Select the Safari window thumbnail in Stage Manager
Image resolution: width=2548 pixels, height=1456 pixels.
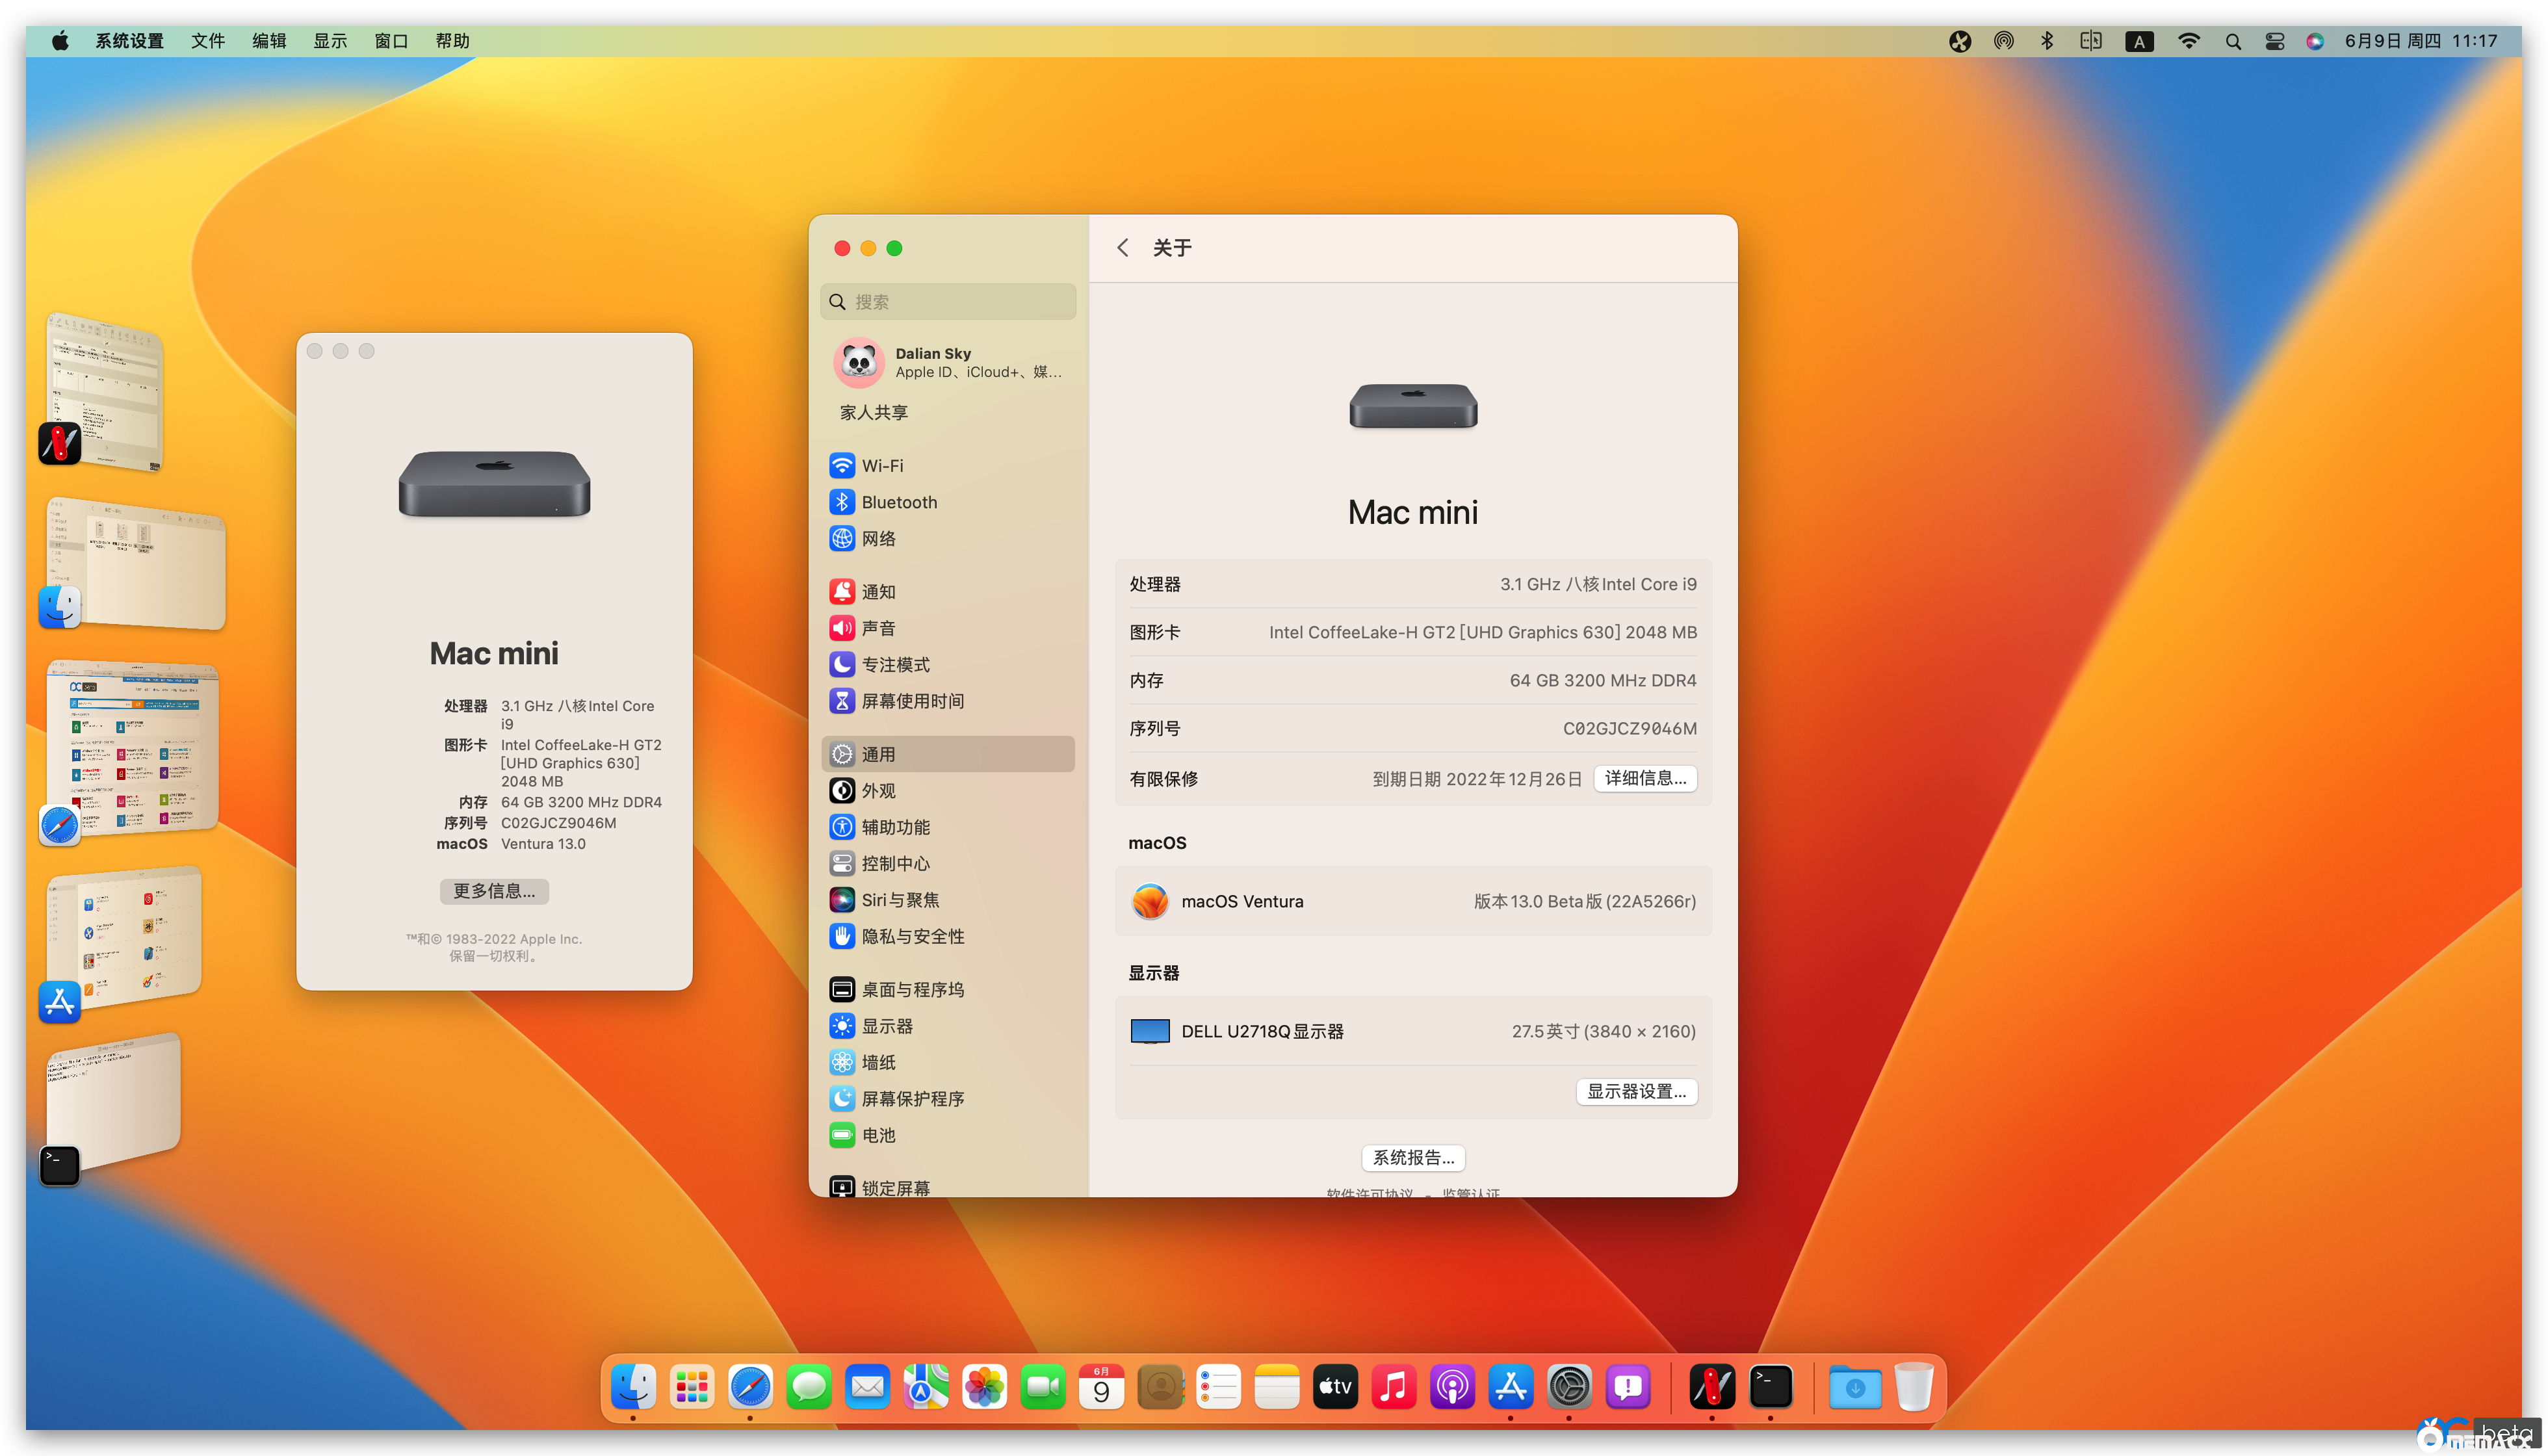pos(133,745)
